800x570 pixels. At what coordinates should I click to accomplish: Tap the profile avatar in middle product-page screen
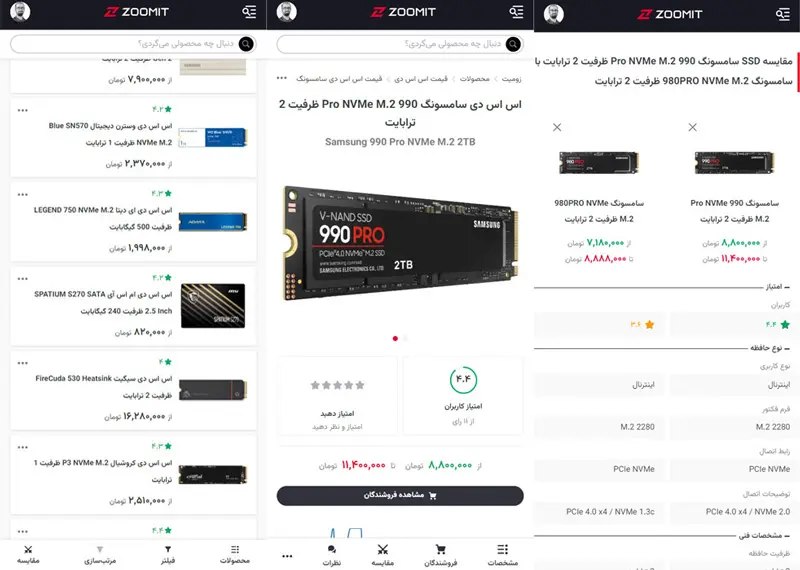(x=287, y=12)
